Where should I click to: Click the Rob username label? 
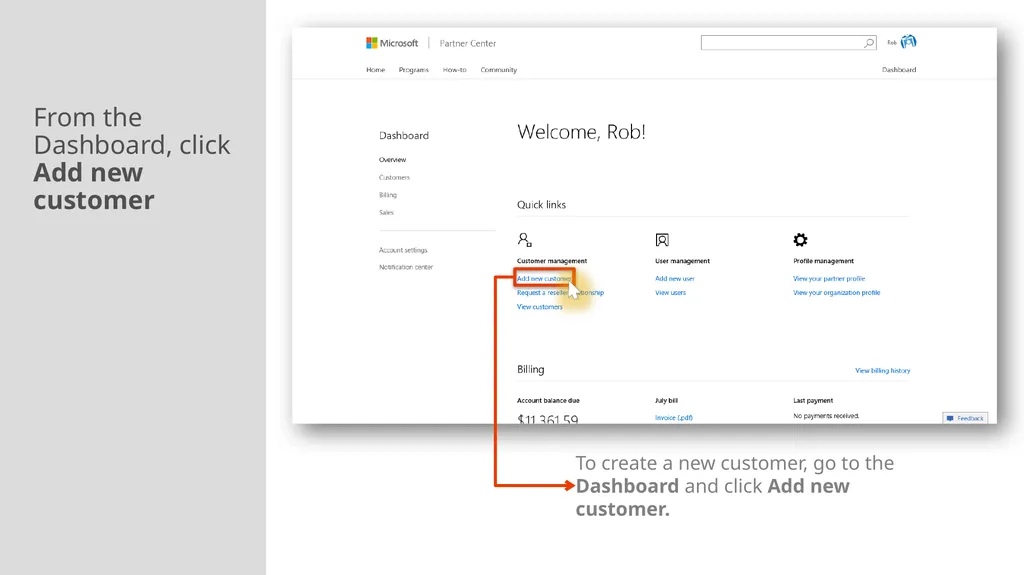[891, 42]
